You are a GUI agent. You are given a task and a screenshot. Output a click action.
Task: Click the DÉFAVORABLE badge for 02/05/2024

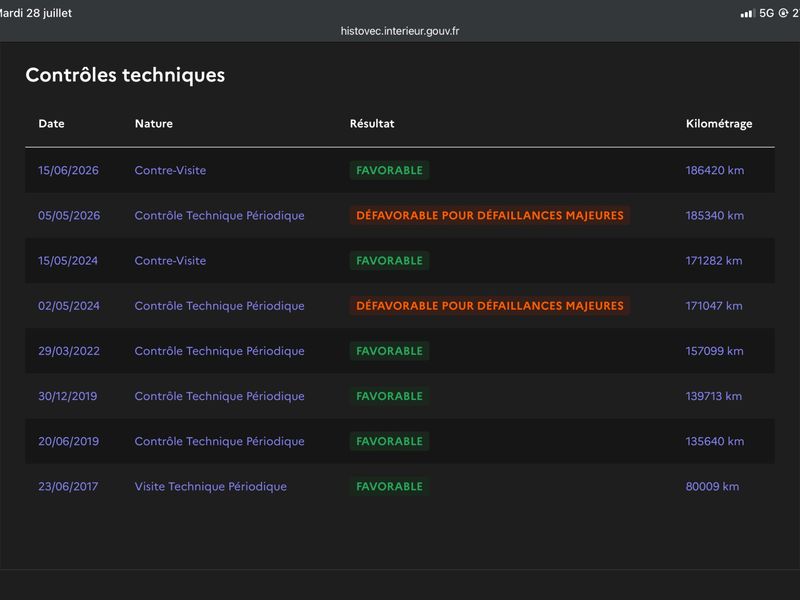(x=490, y=306)
